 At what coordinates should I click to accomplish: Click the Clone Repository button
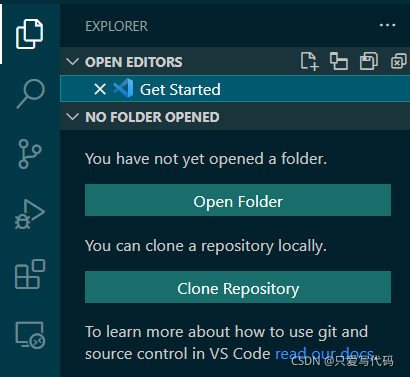pos(238,287)
